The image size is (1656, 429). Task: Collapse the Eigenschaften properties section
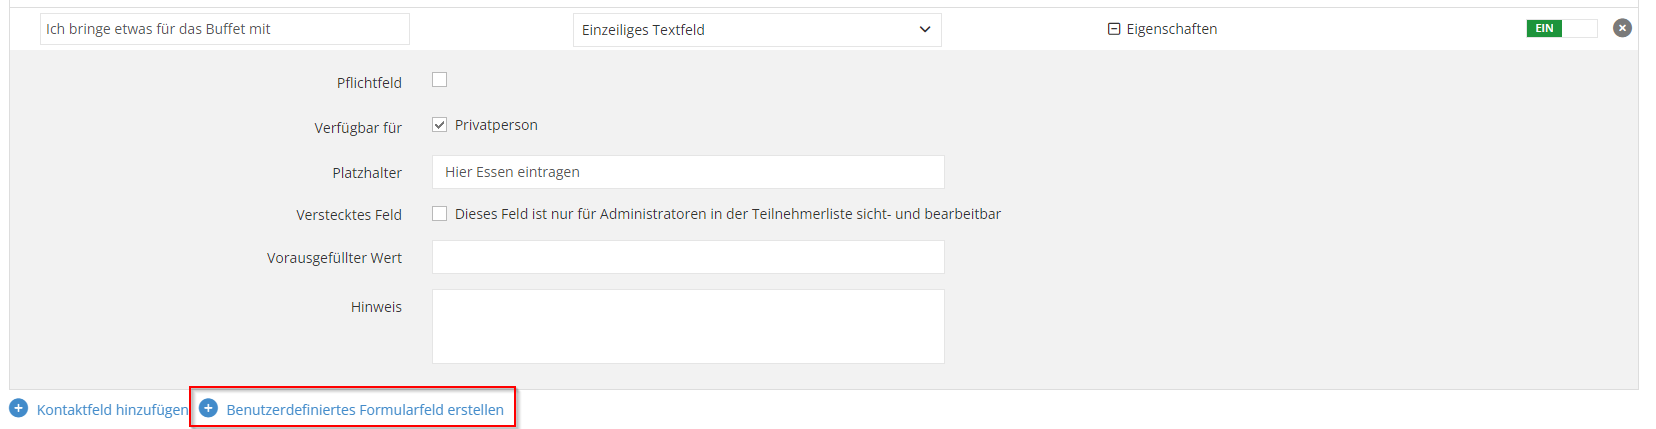point(1171,29)
